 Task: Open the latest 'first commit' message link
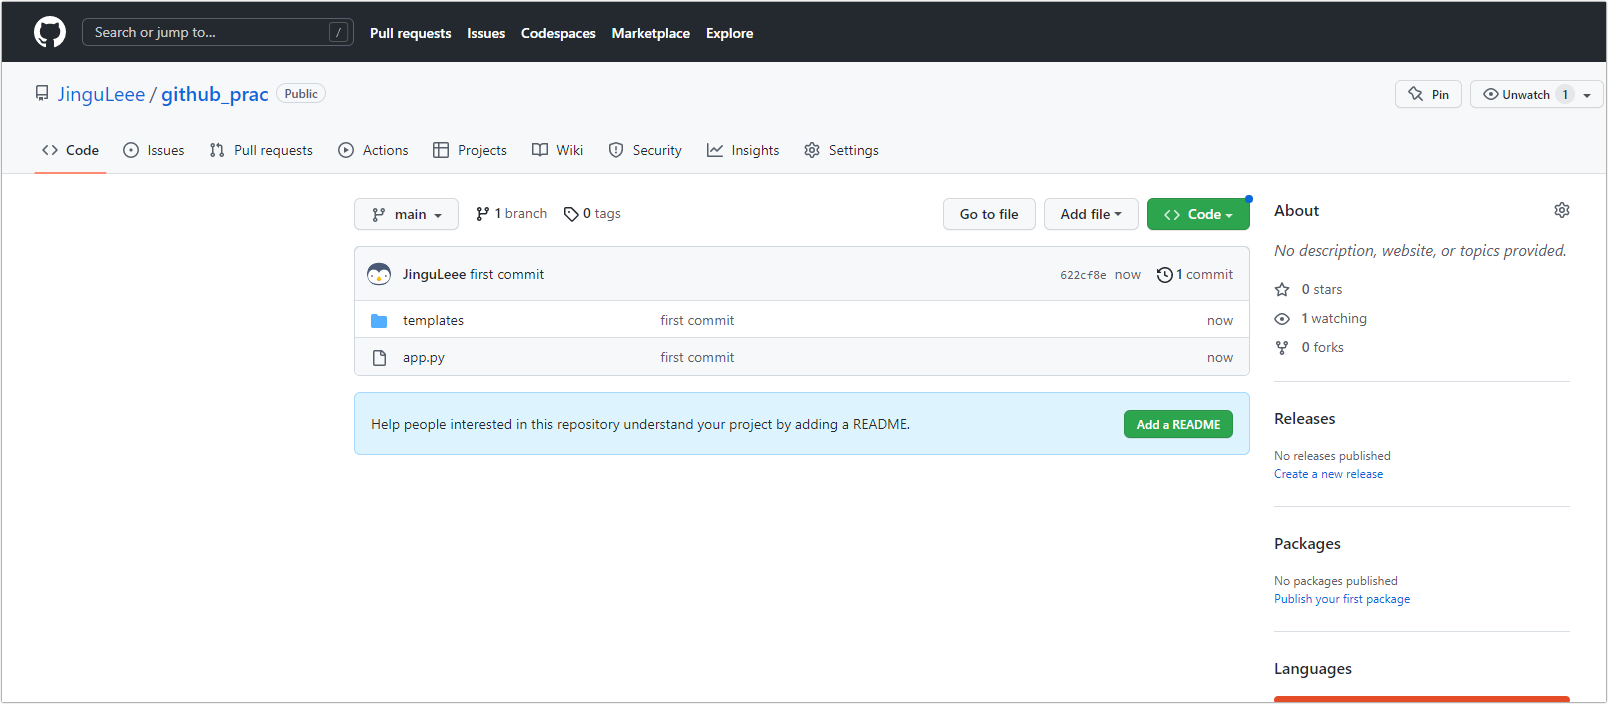507,274
